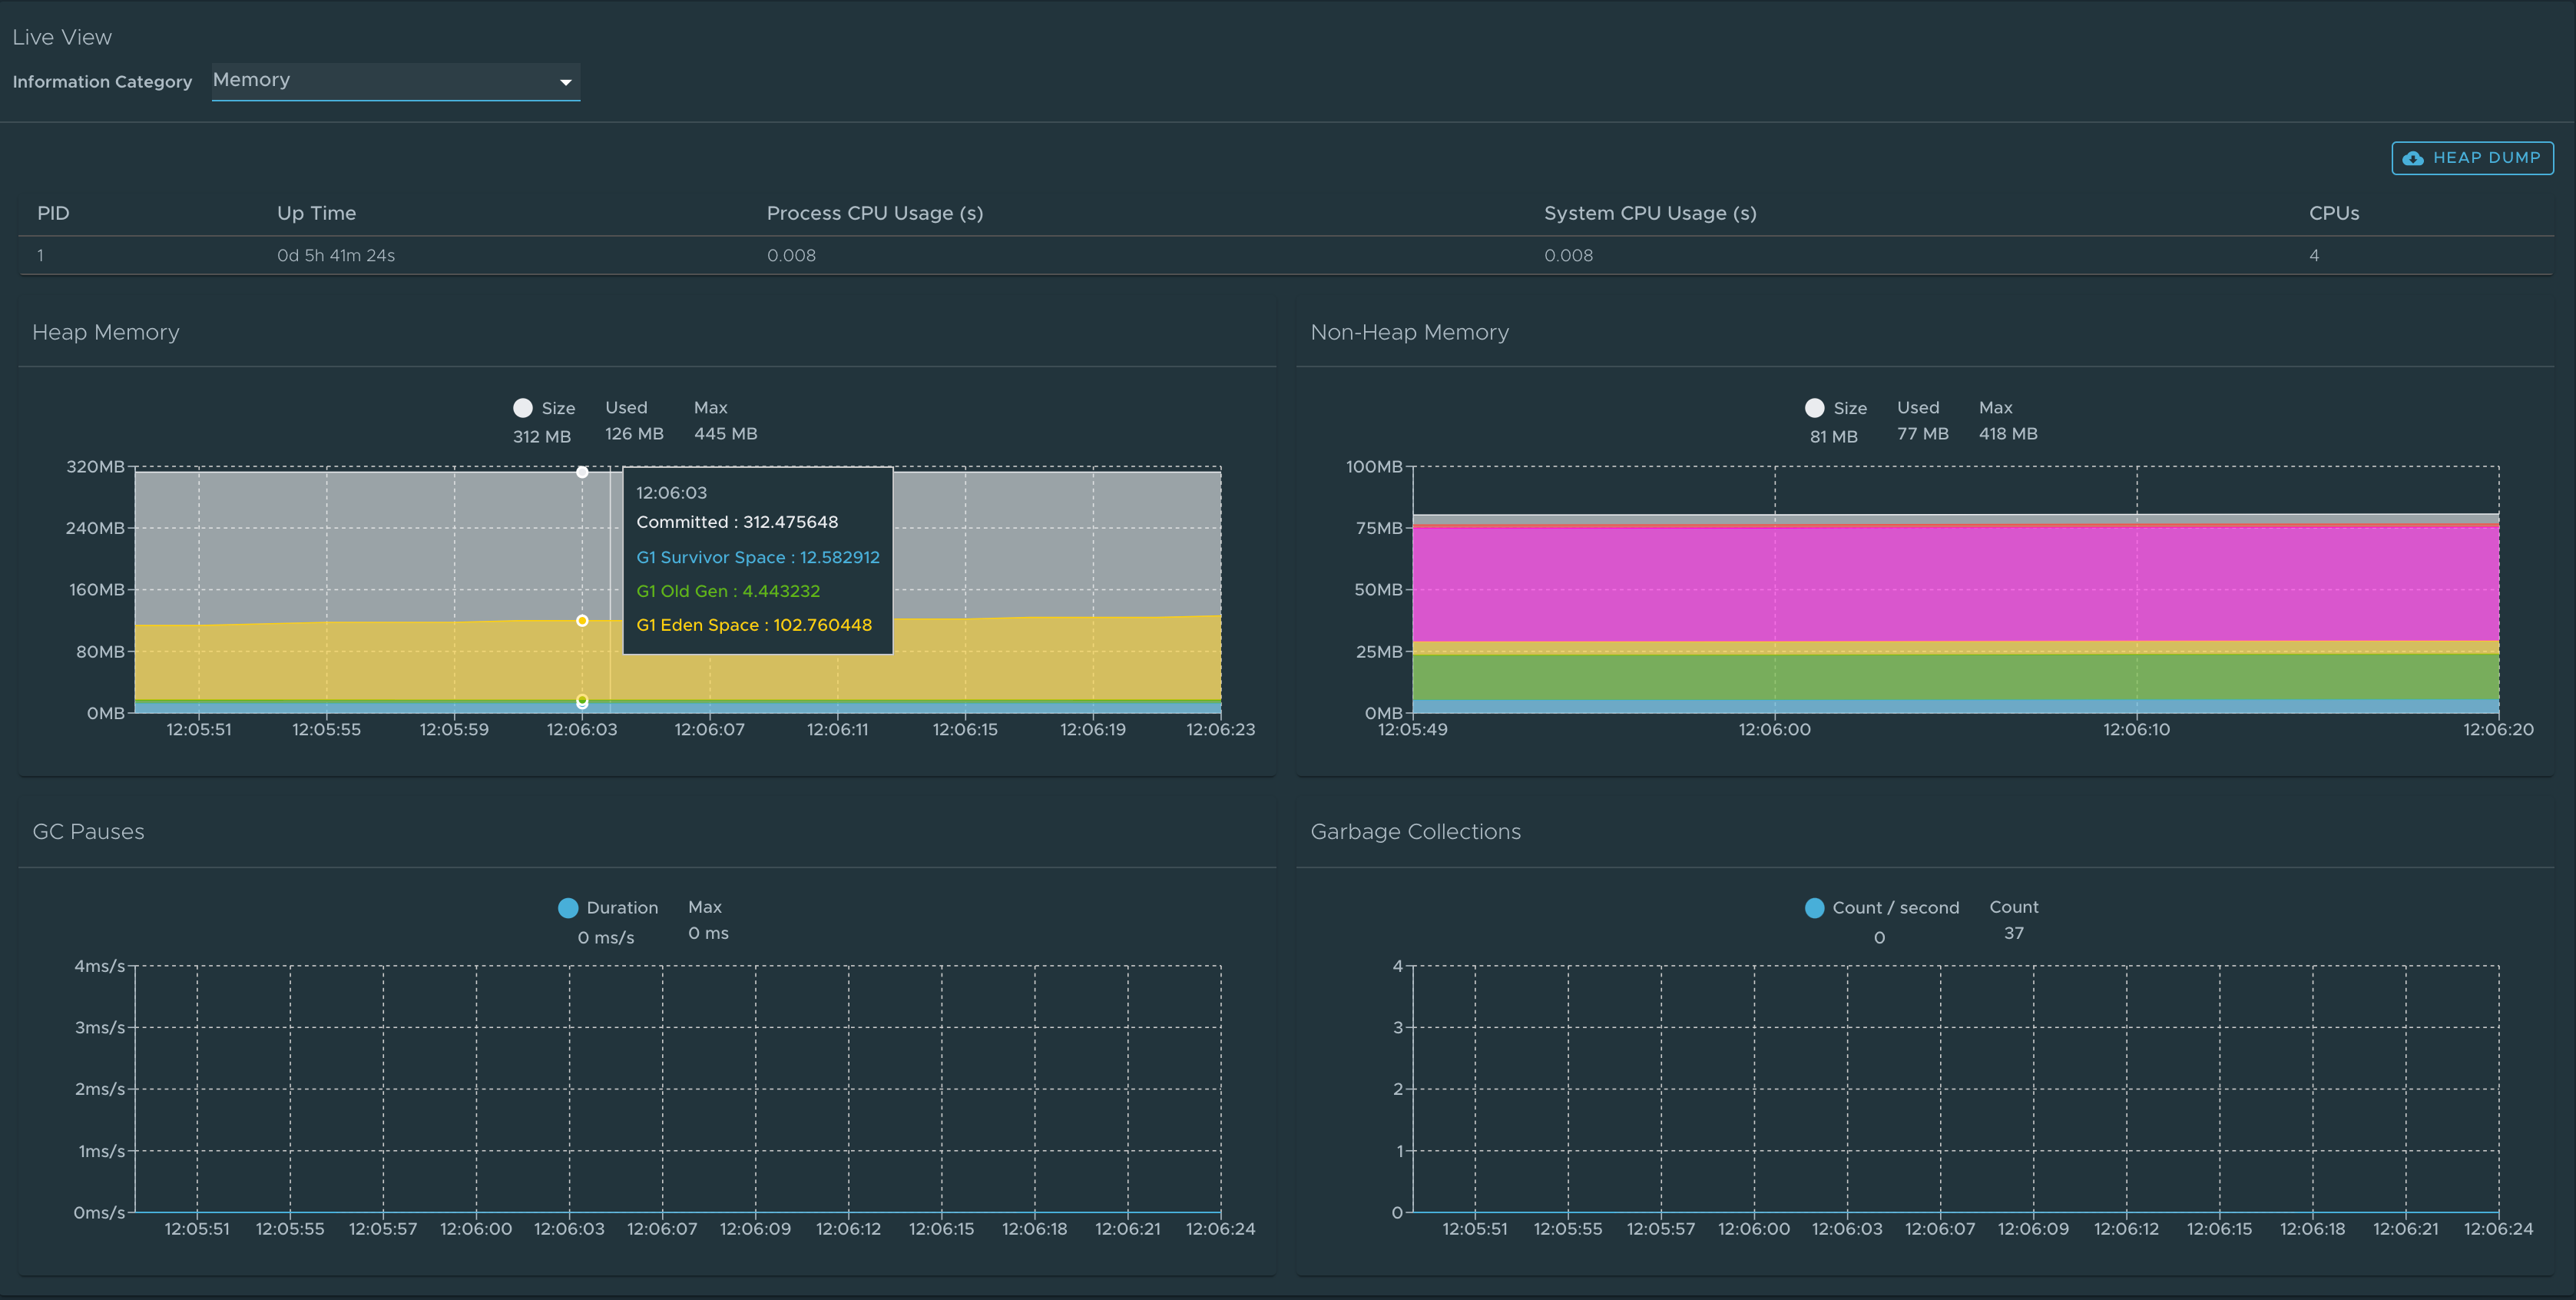Toggle the Non-Heap Memory Size legend circle
The width and height of the screenshot is (2576, 1300).
pos(1814,408)
